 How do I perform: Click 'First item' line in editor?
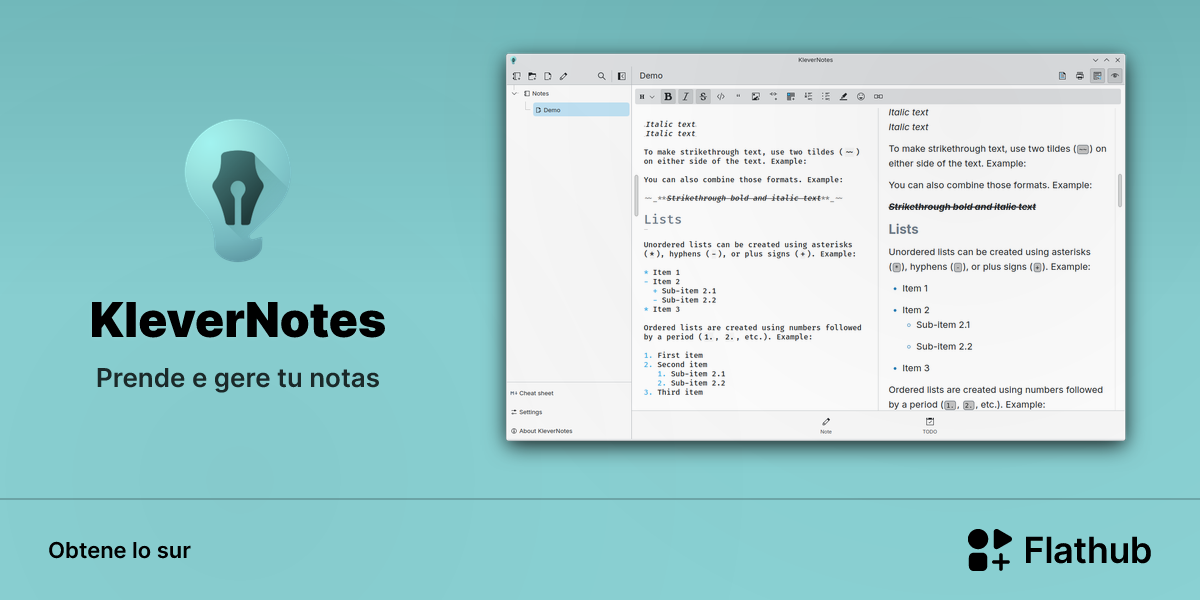tap(674, 355)
